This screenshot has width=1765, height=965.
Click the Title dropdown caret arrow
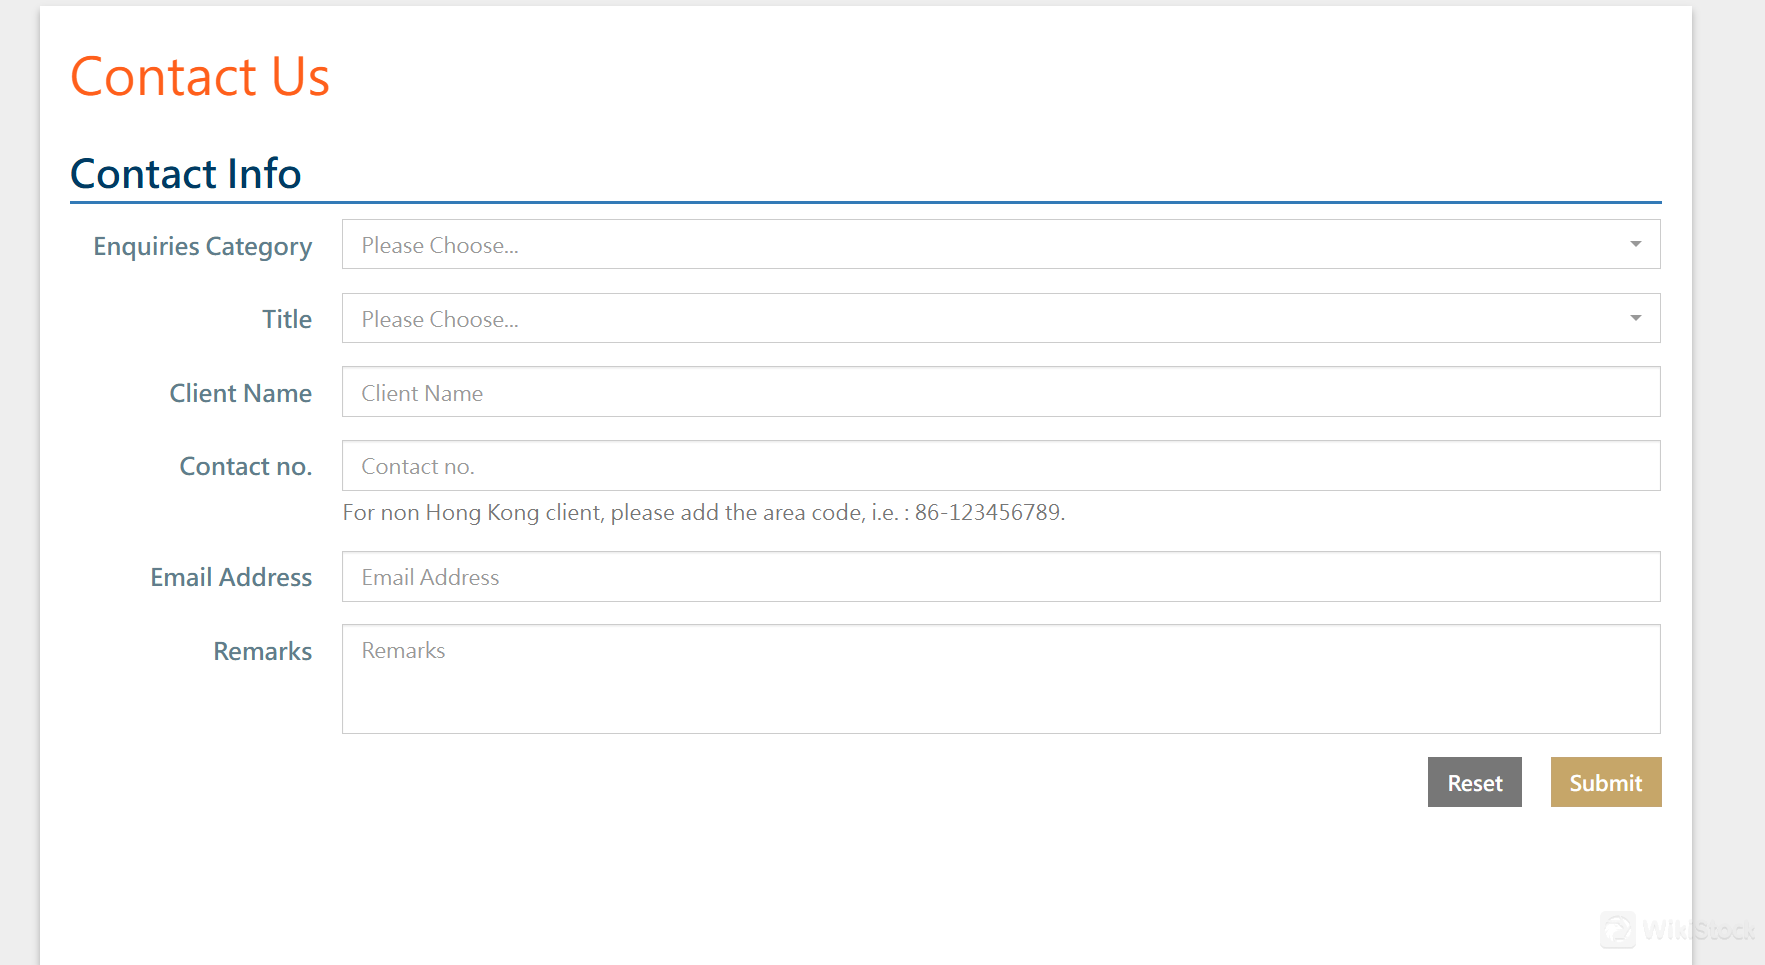(1635, 319)
